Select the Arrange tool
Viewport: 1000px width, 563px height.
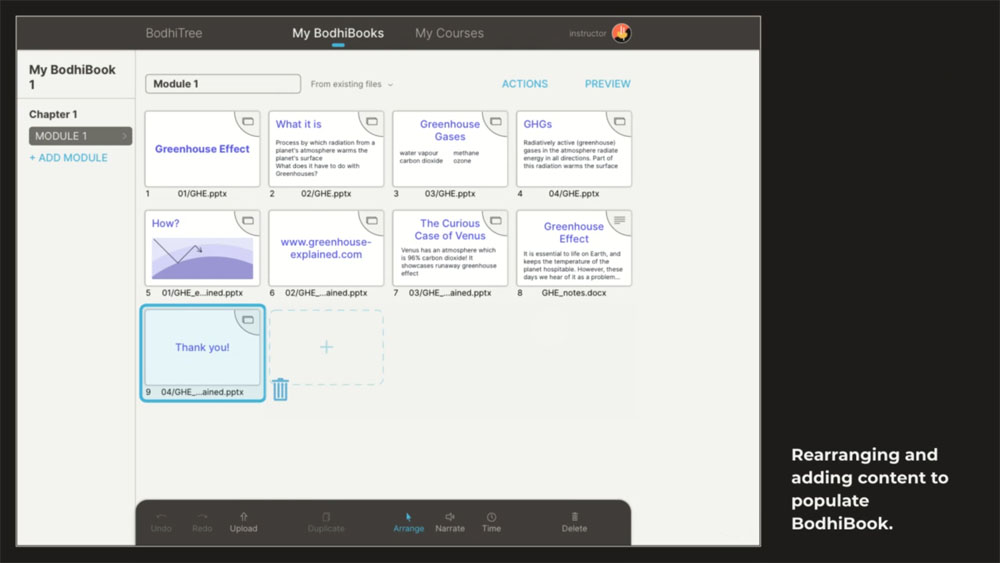[408, 522]
